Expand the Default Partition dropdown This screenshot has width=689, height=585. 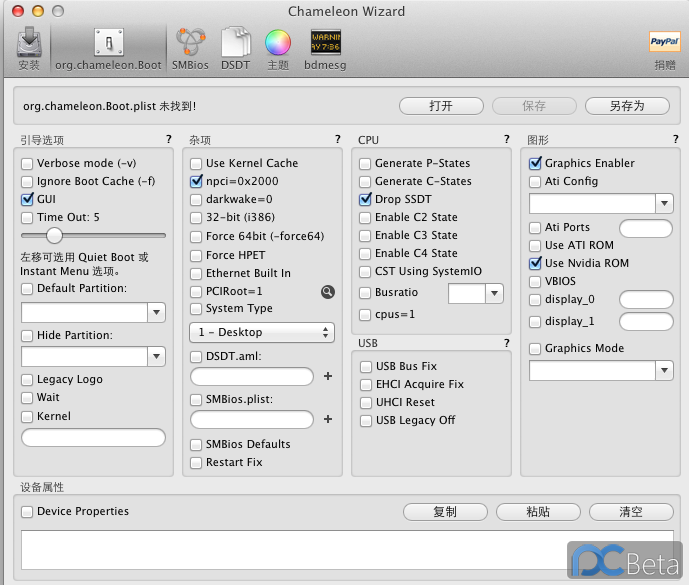155,312
